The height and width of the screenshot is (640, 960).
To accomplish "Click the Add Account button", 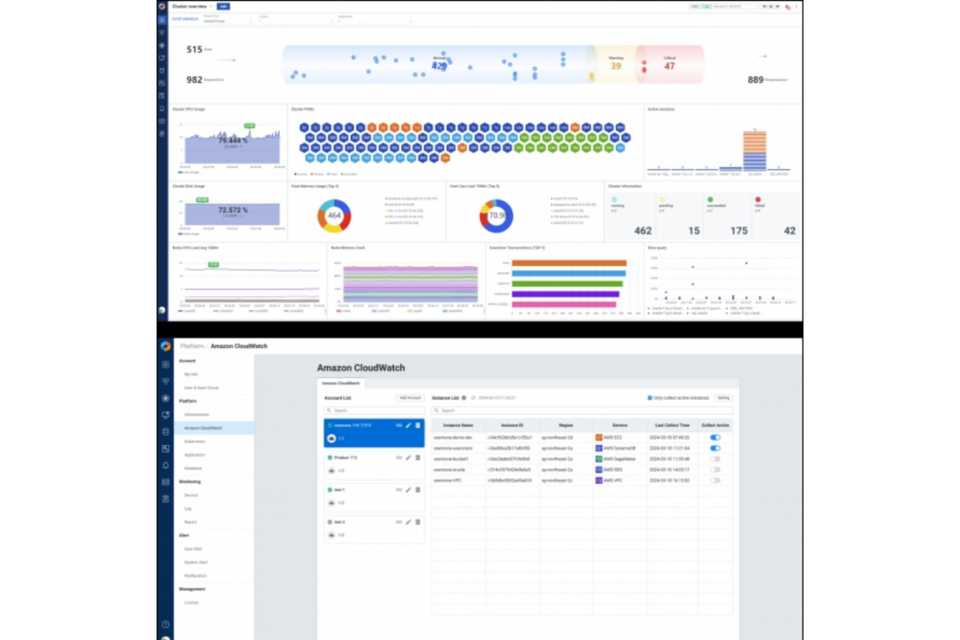I will [x=409, y=398].
